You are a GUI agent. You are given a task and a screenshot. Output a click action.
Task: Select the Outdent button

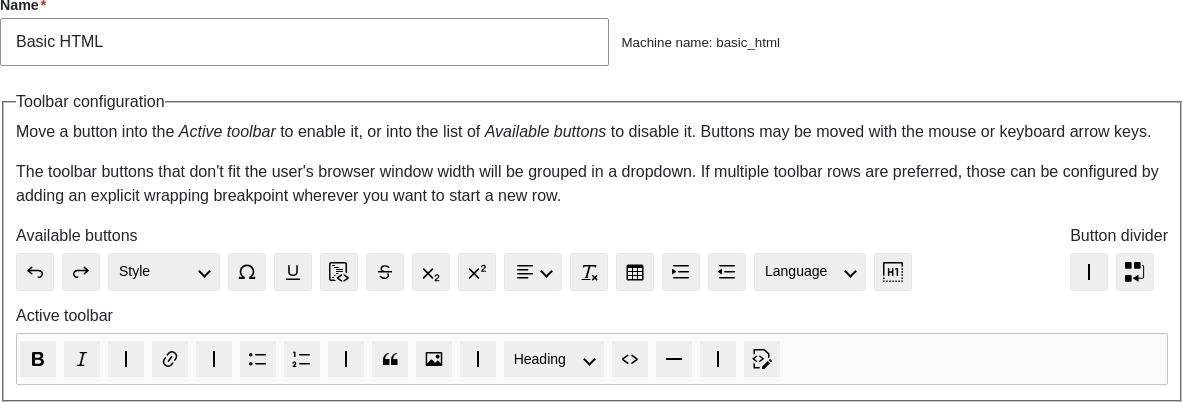click(x=727, y=272)
